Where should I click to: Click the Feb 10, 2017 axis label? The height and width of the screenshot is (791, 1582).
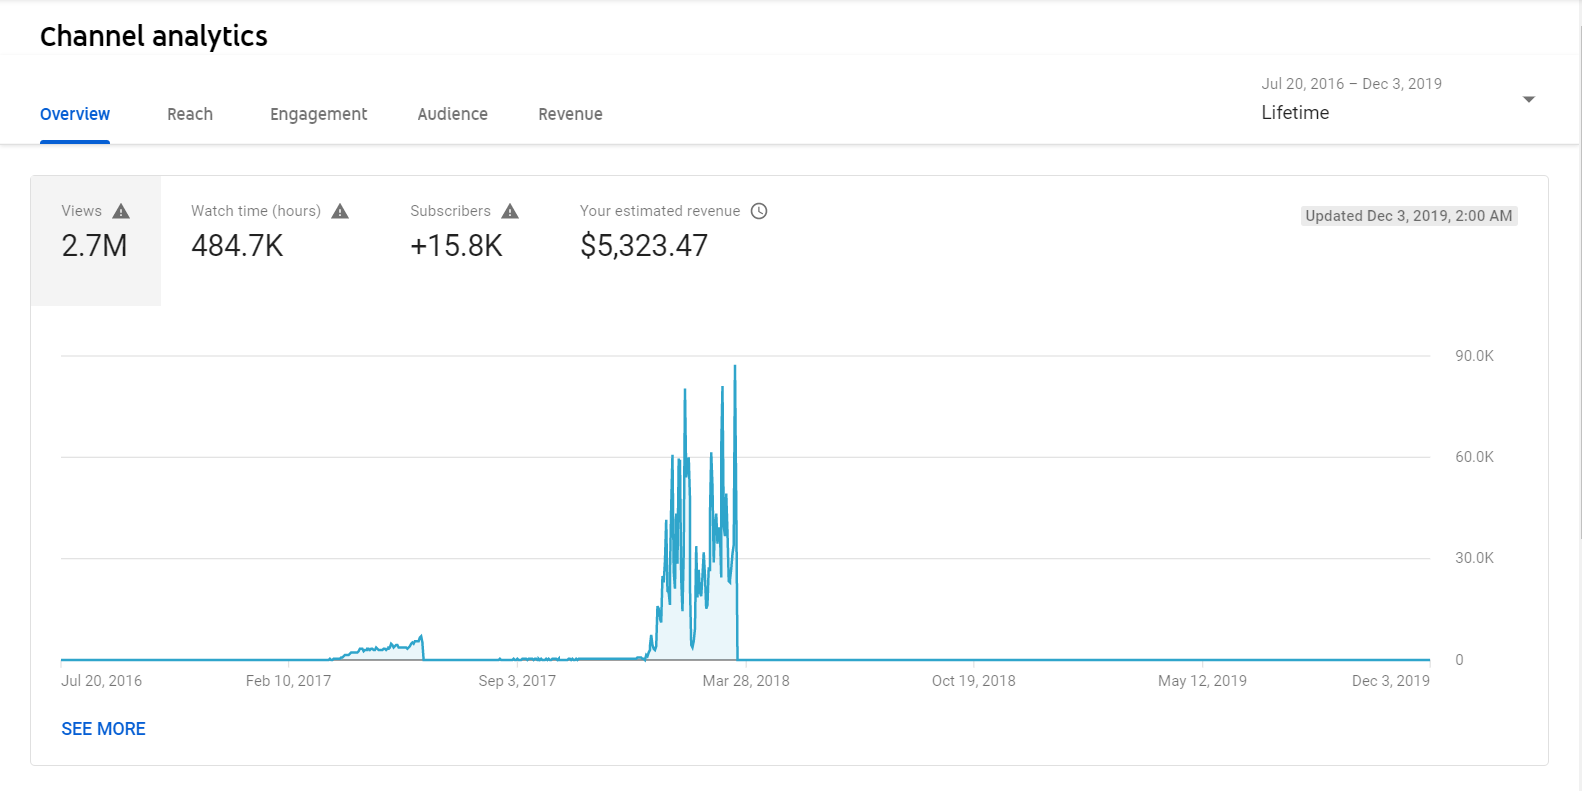click(288, 681)
